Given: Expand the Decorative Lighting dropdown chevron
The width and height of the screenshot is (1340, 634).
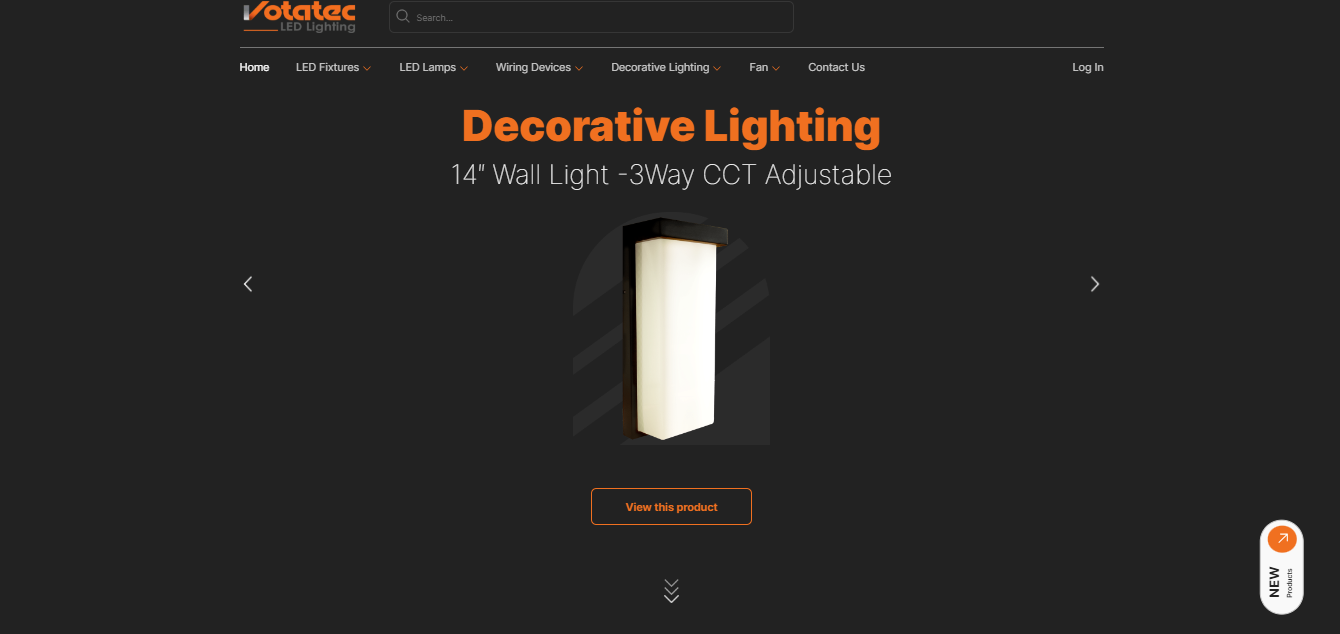Looking at the screenshot, I should pos(717,68).
